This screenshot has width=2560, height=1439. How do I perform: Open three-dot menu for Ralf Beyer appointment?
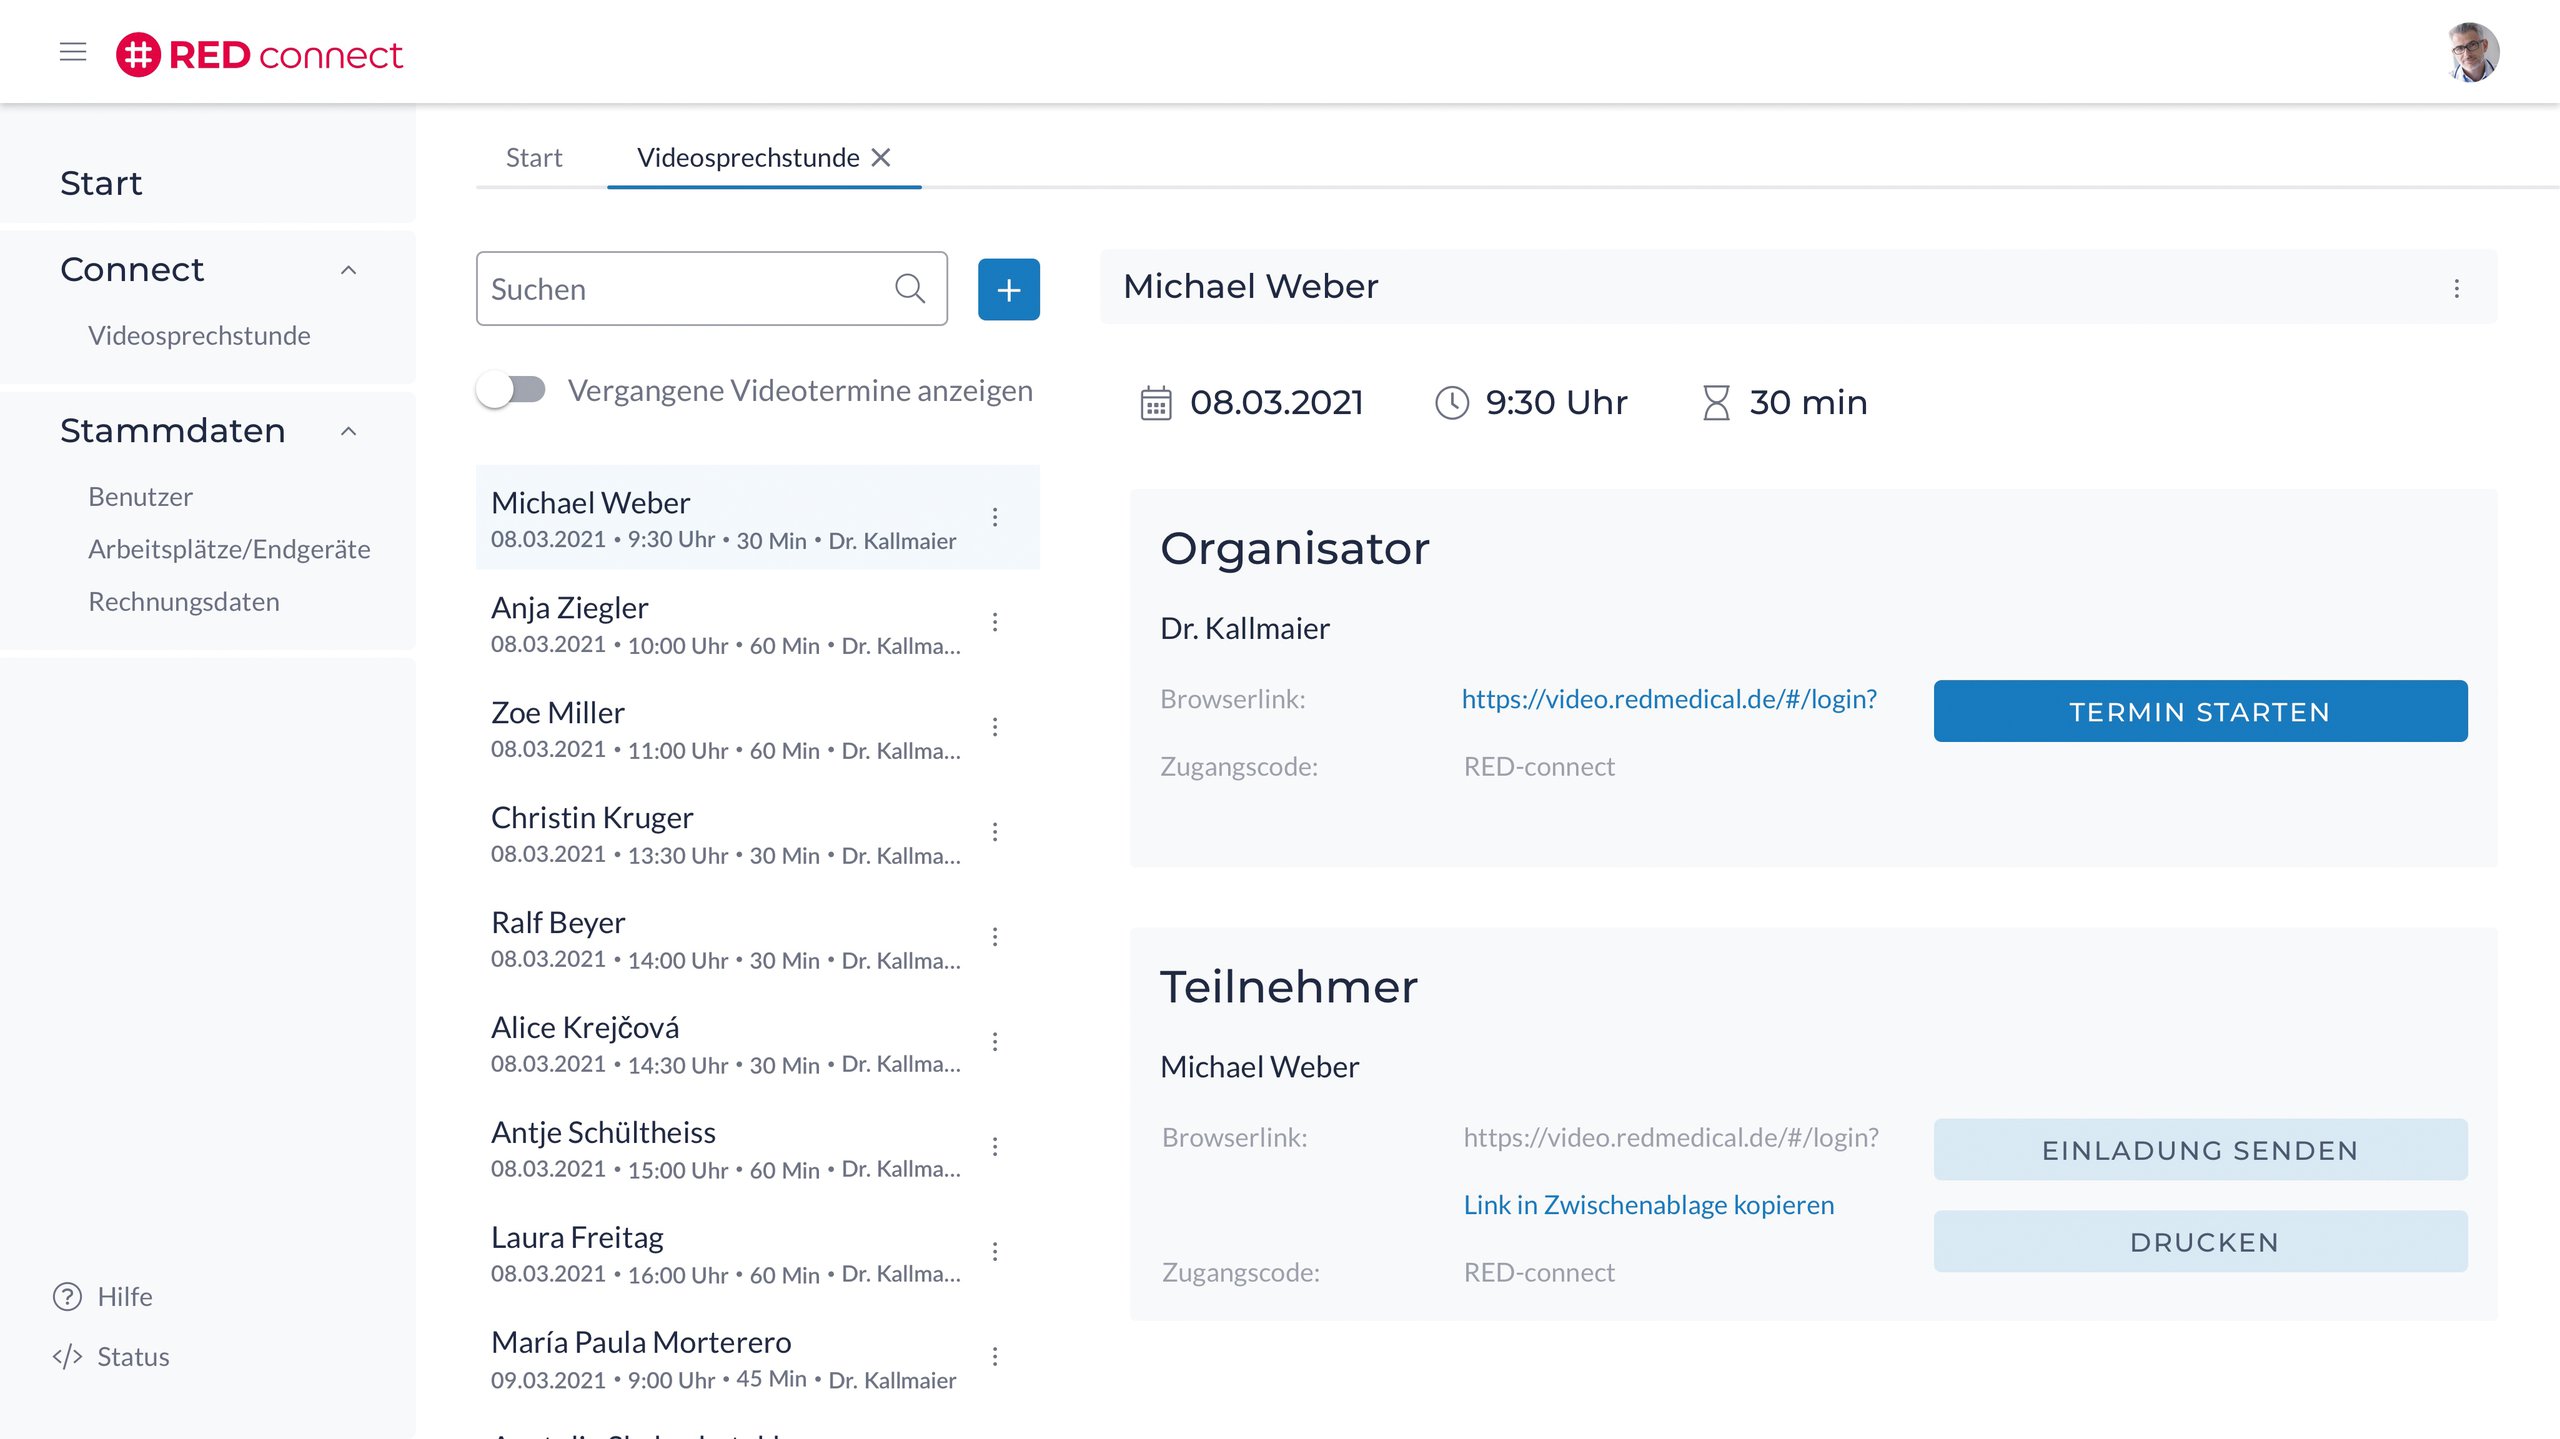pos(994,937)
